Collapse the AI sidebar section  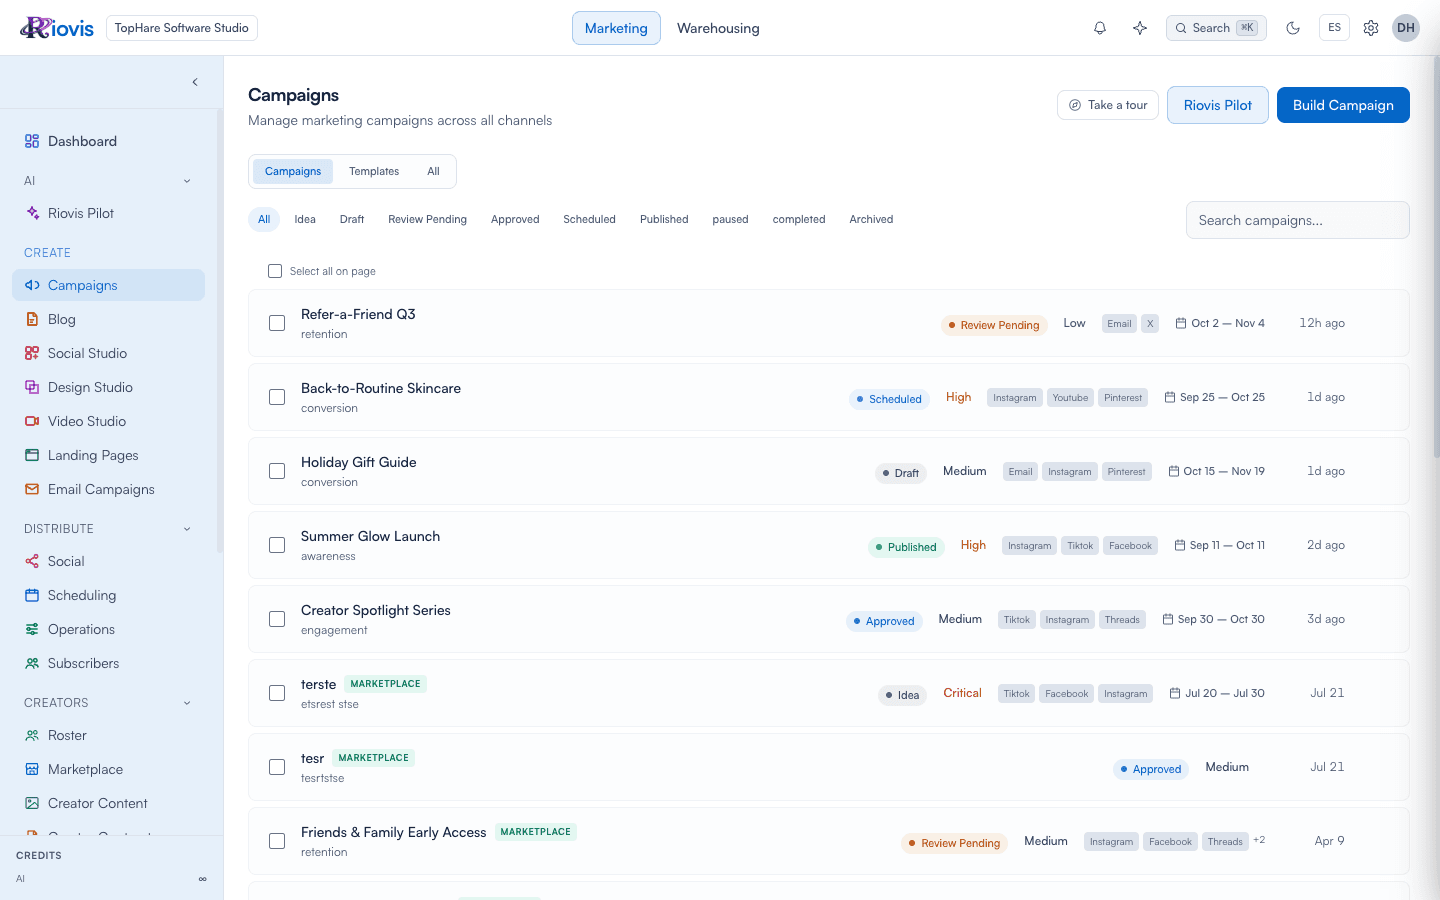187,181
